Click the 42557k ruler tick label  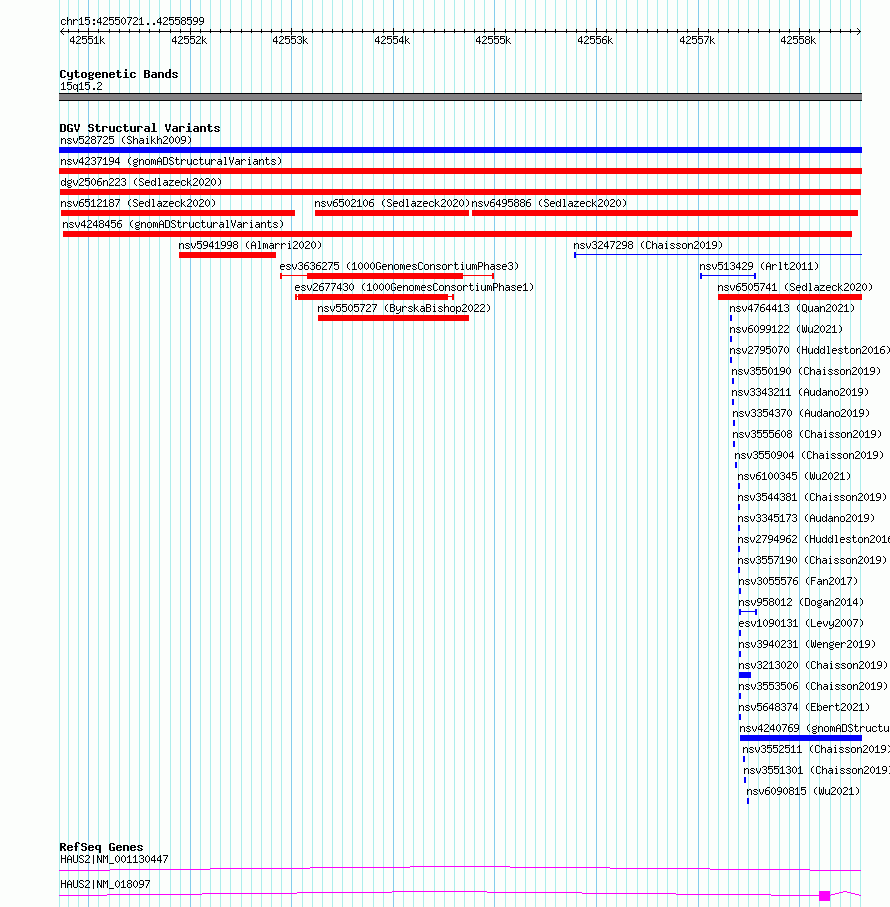coord(697,40)
